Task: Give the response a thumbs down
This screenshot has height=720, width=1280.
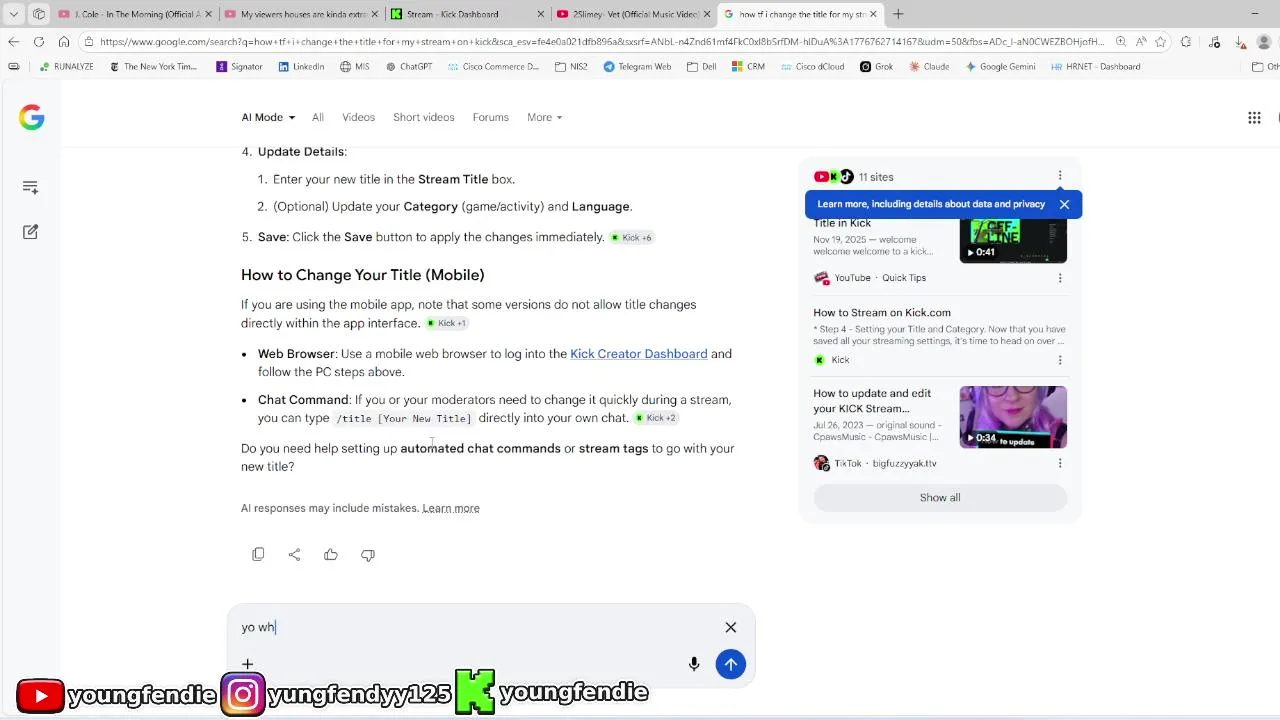Action: [368, 554]
